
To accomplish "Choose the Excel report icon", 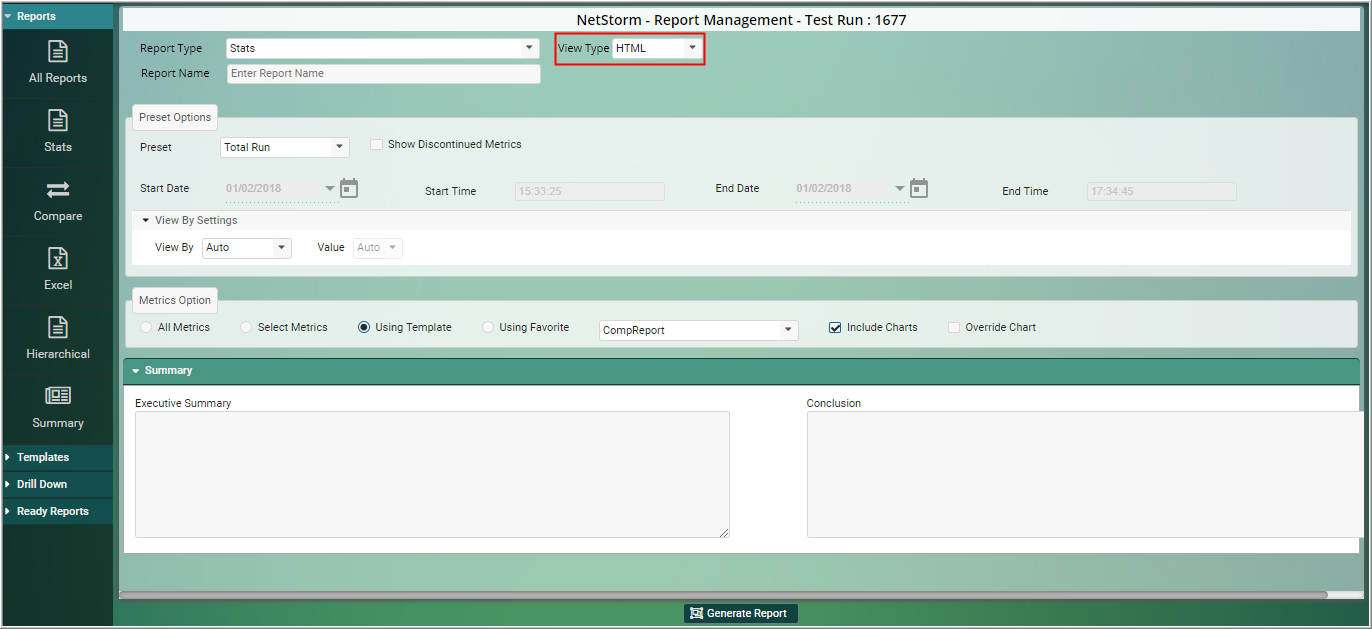I will [58, 258].
